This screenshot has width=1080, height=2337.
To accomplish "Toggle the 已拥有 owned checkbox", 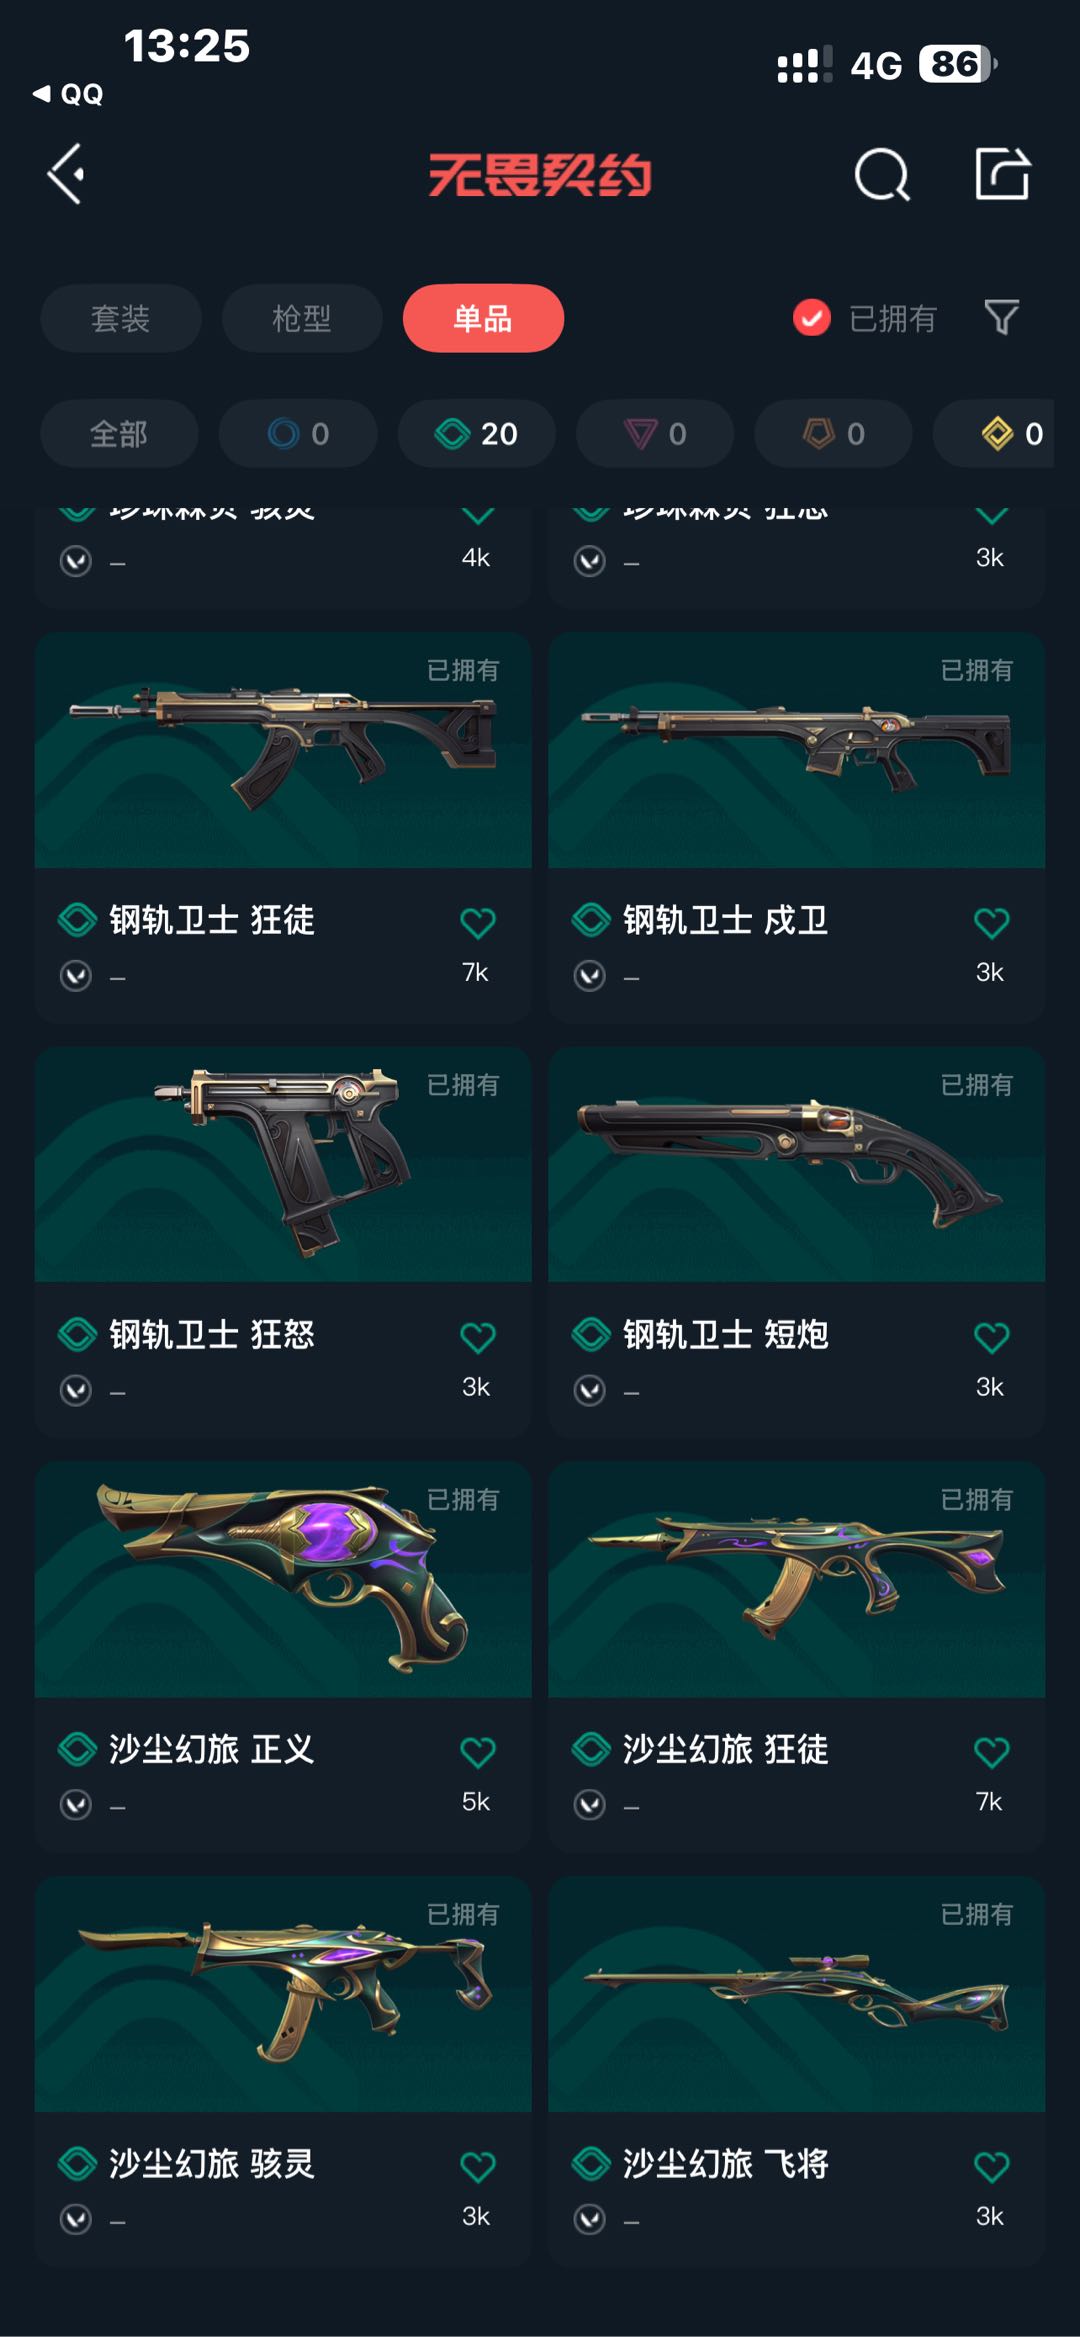I will pyautogui.click(x=811, y=318).
